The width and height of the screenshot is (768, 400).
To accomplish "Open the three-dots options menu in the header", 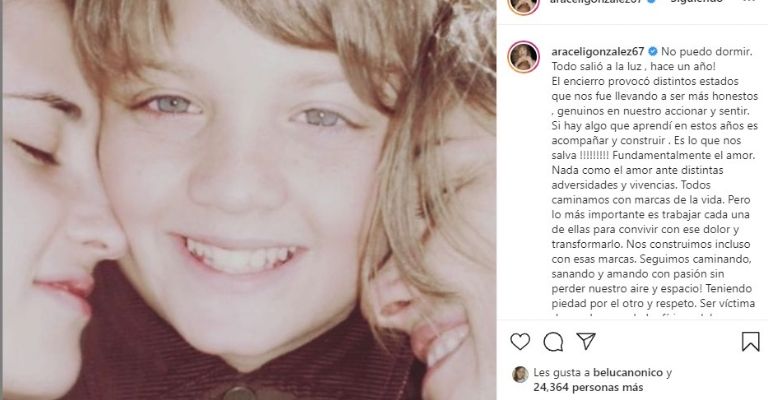I will [749, 1].
